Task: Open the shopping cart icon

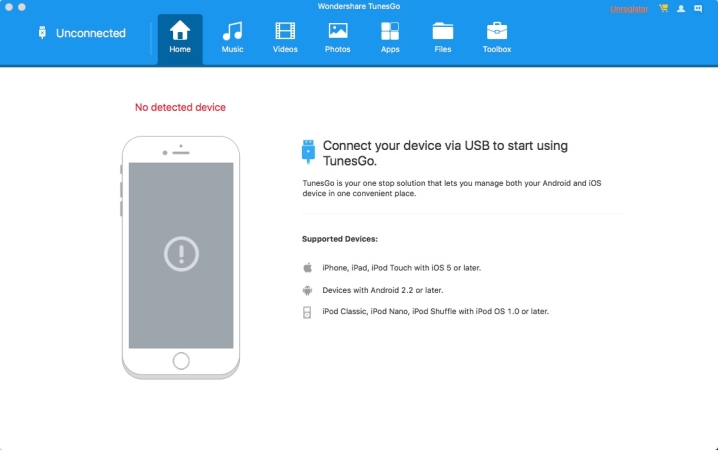Action: coord(664,8)
